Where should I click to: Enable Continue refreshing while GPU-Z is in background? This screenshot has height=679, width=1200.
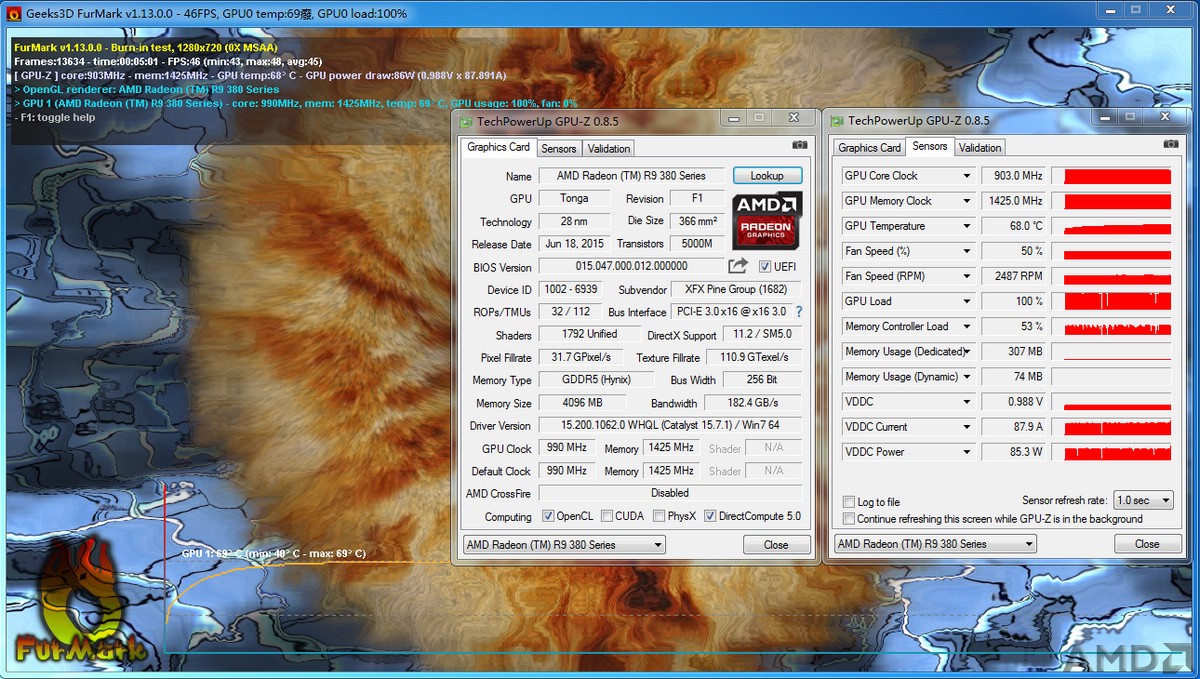point(849,519)
